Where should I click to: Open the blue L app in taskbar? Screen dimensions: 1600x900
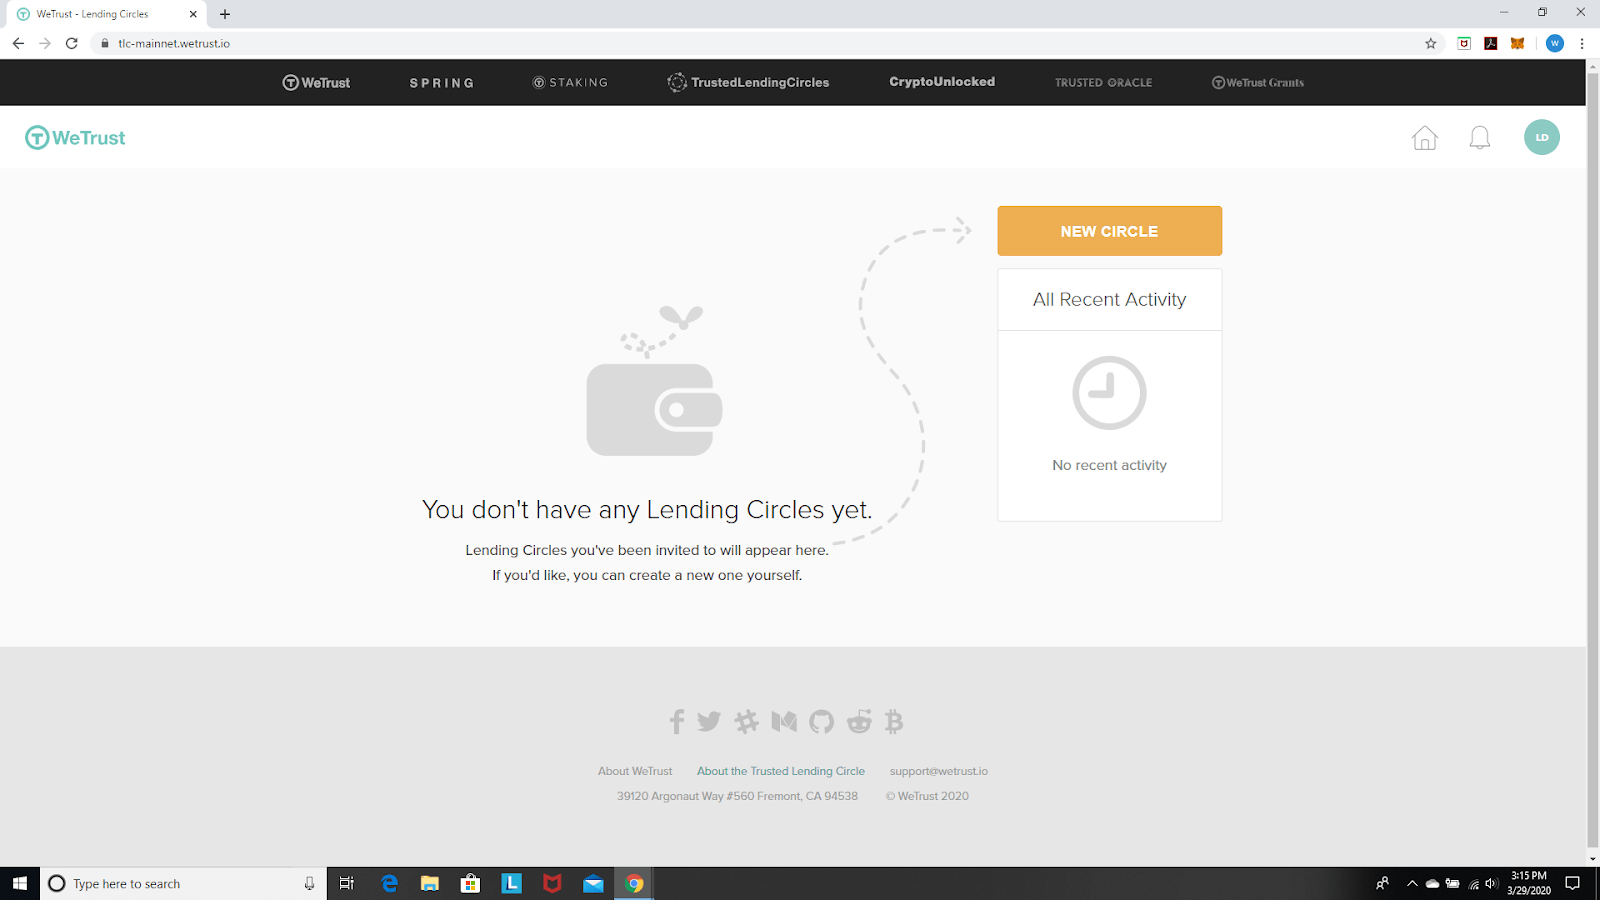[x=511, y=883]
